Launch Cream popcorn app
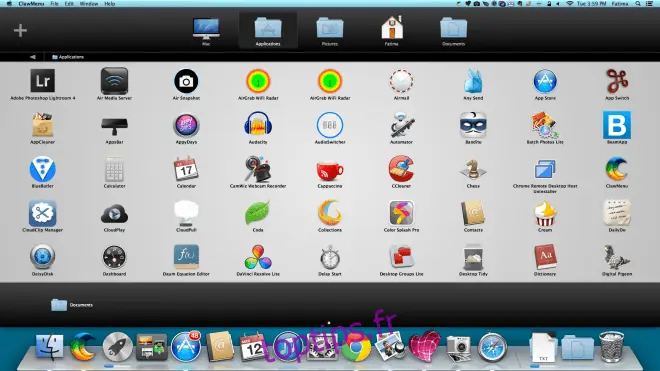660x371 pixels. click(x=545, y=214)
